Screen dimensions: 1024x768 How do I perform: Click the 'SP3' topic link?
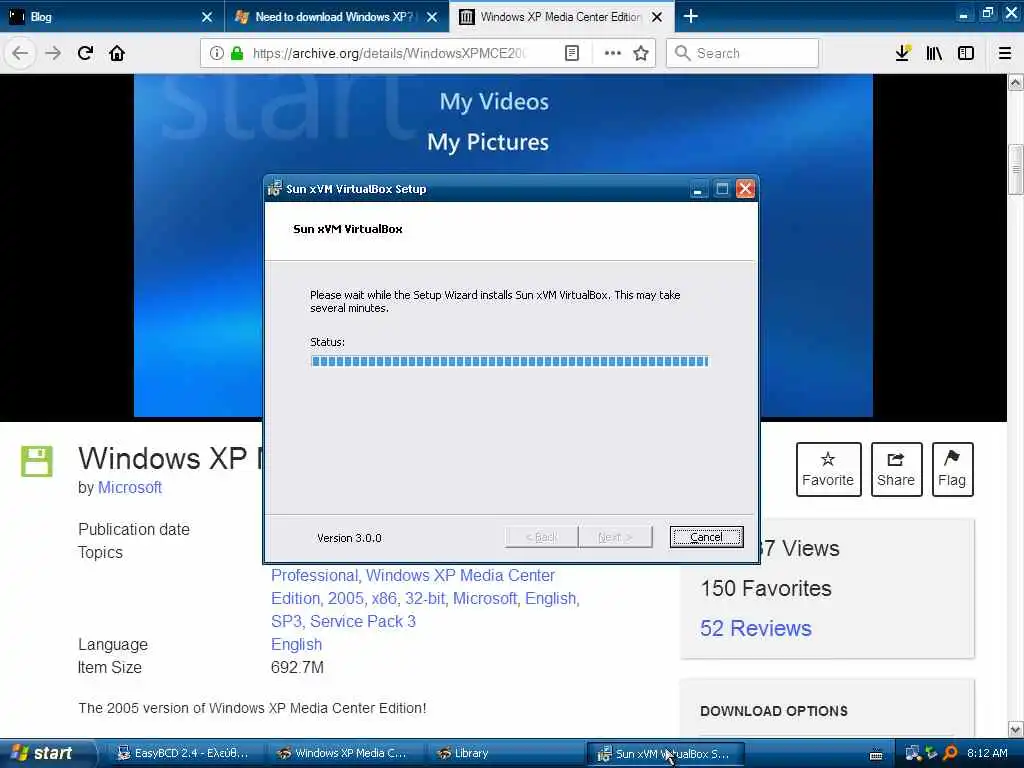click(286, 621)
